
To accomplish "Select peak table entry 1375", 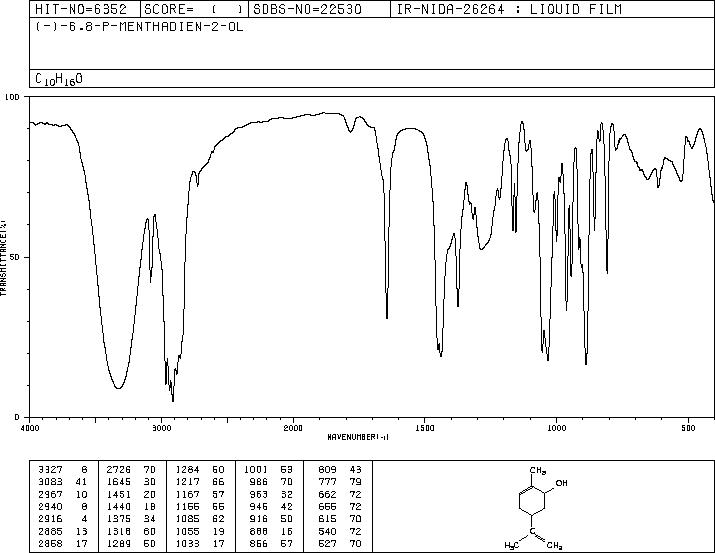I will point(119,519).
